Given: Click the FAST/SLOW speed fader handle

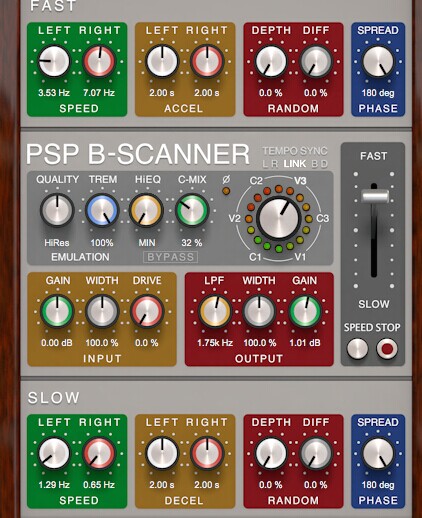Looking at the screenshot, I should [375, 196].
